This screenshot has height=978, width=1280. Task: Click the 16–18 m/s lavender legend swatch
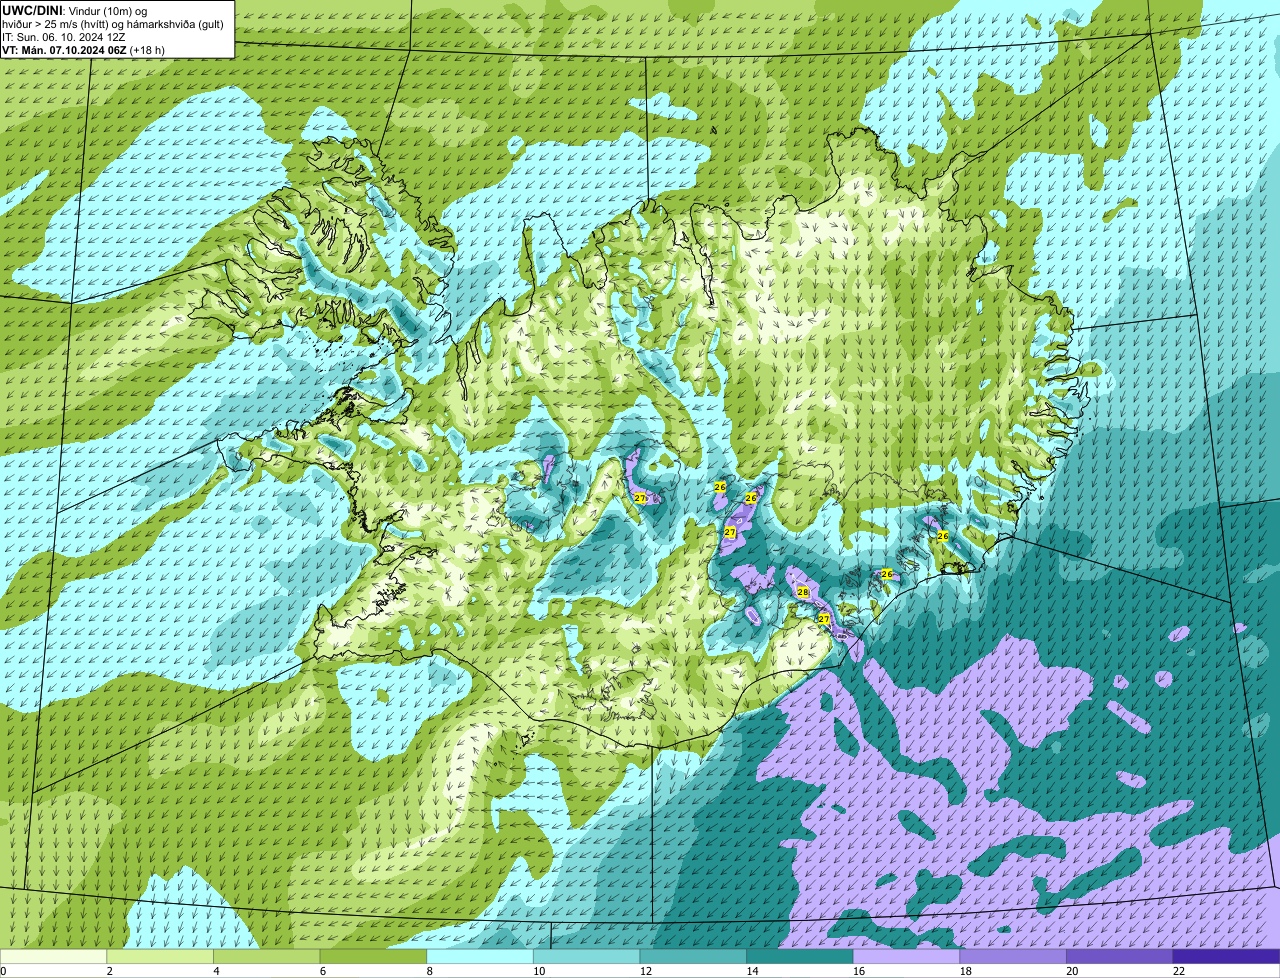(906, 956)
